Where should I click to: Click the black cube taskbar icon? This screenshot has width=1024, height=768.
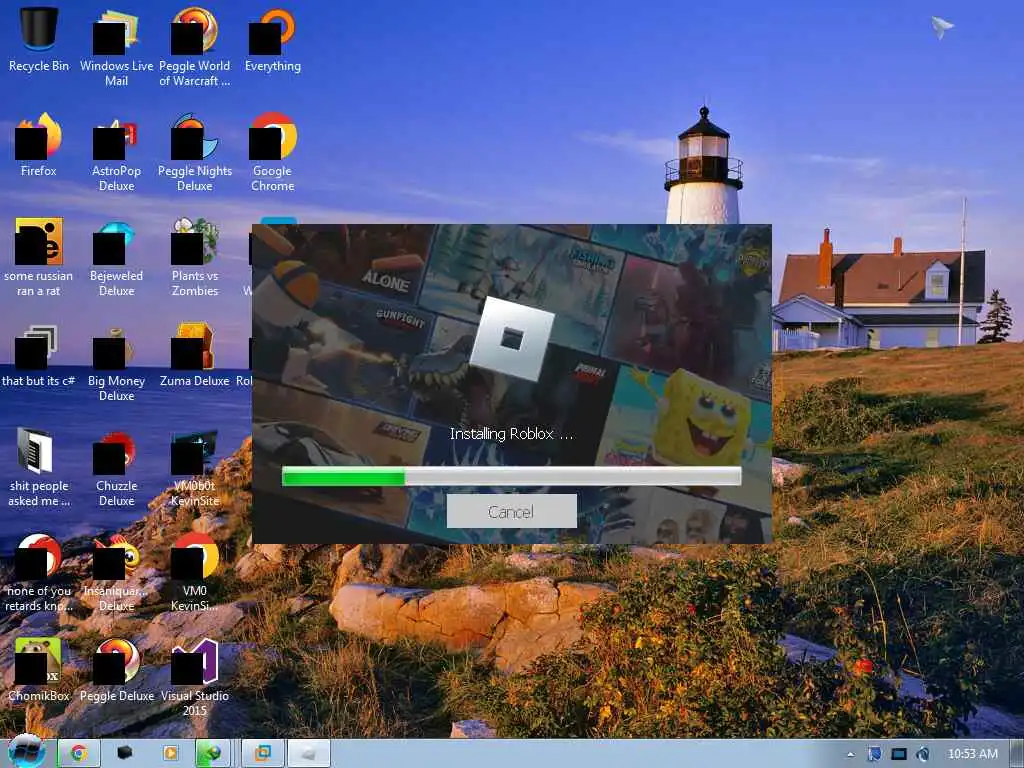click(125, 753)
